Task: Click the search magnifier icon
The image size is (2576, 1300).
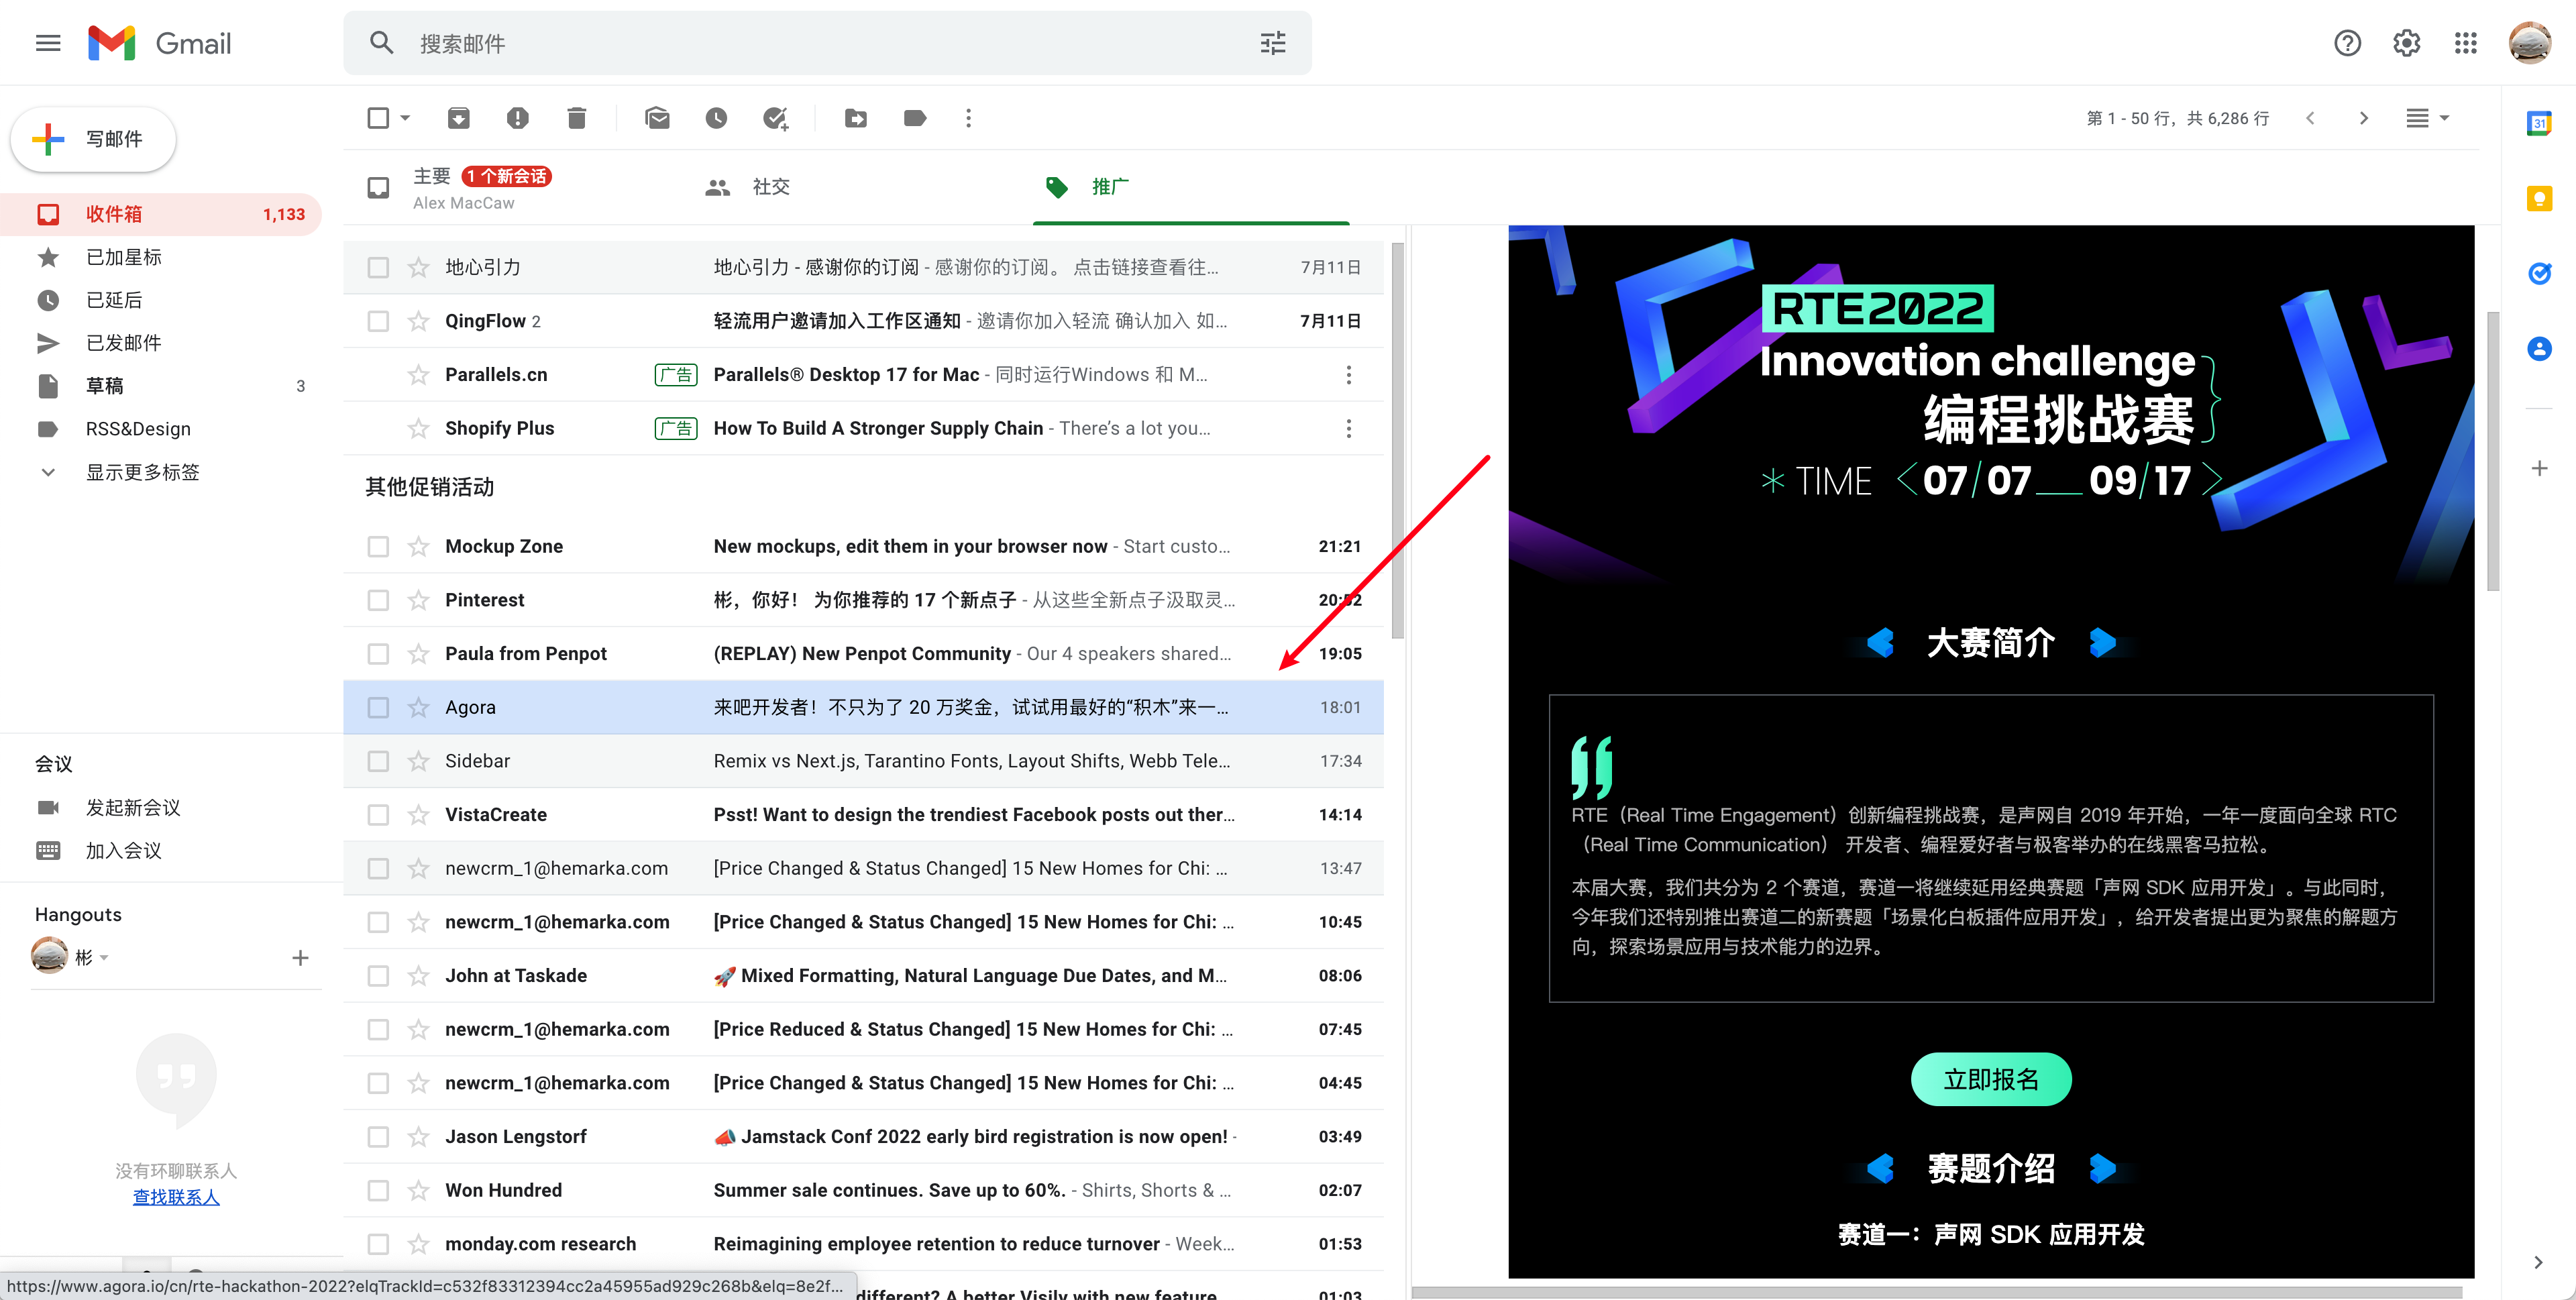Action: pyautogui.click(x=381, y=43)
